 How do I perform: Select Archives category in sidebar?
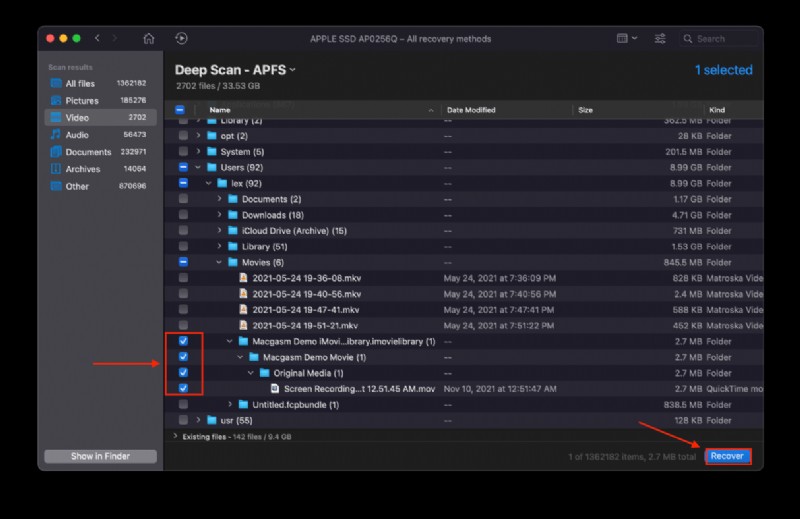tap(100, 169)
